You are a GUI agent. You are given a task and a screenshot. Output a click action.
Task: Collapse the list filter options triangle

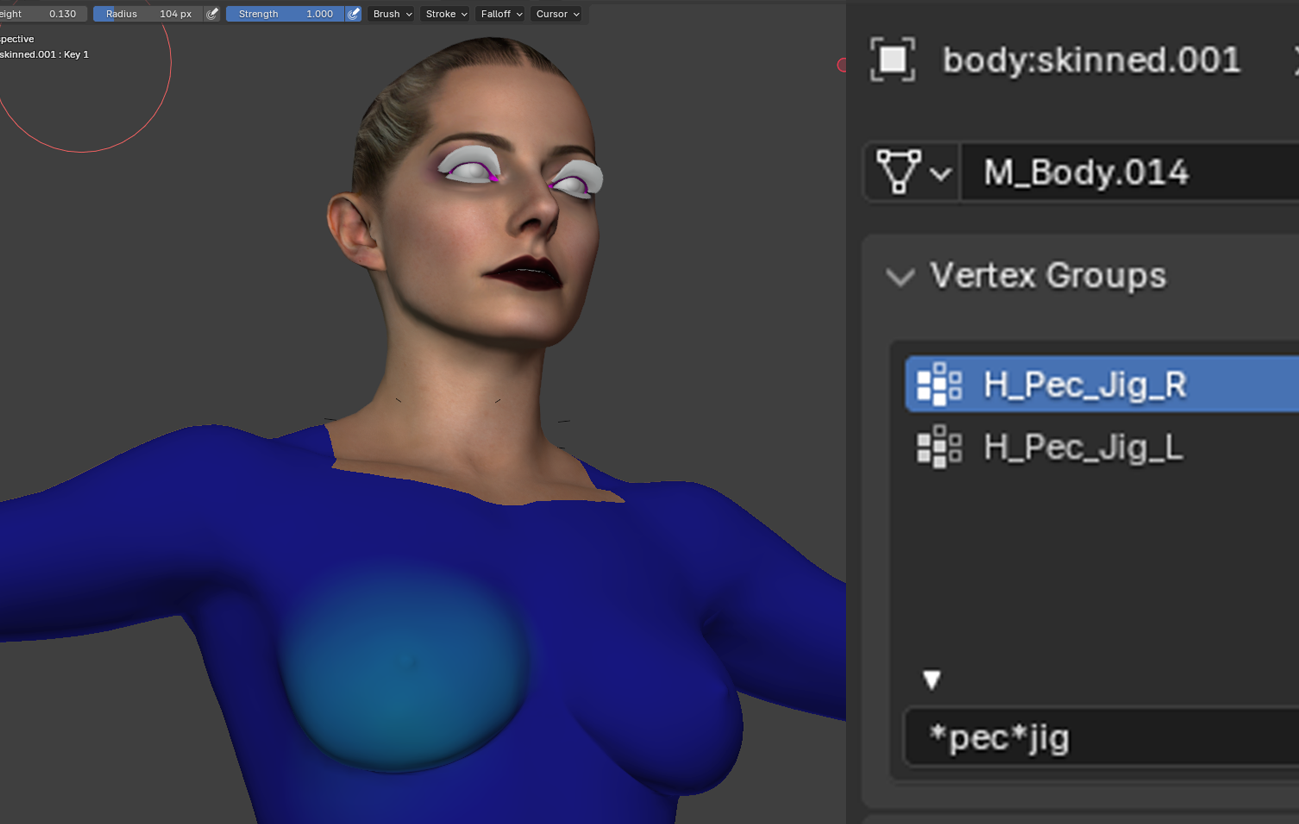click(x=932, y=680)
